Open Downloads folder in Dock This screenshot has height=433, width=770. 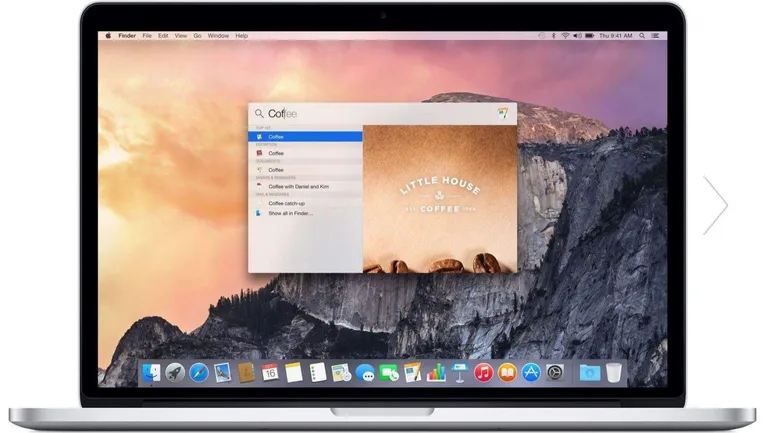click(x=590, y=373)
